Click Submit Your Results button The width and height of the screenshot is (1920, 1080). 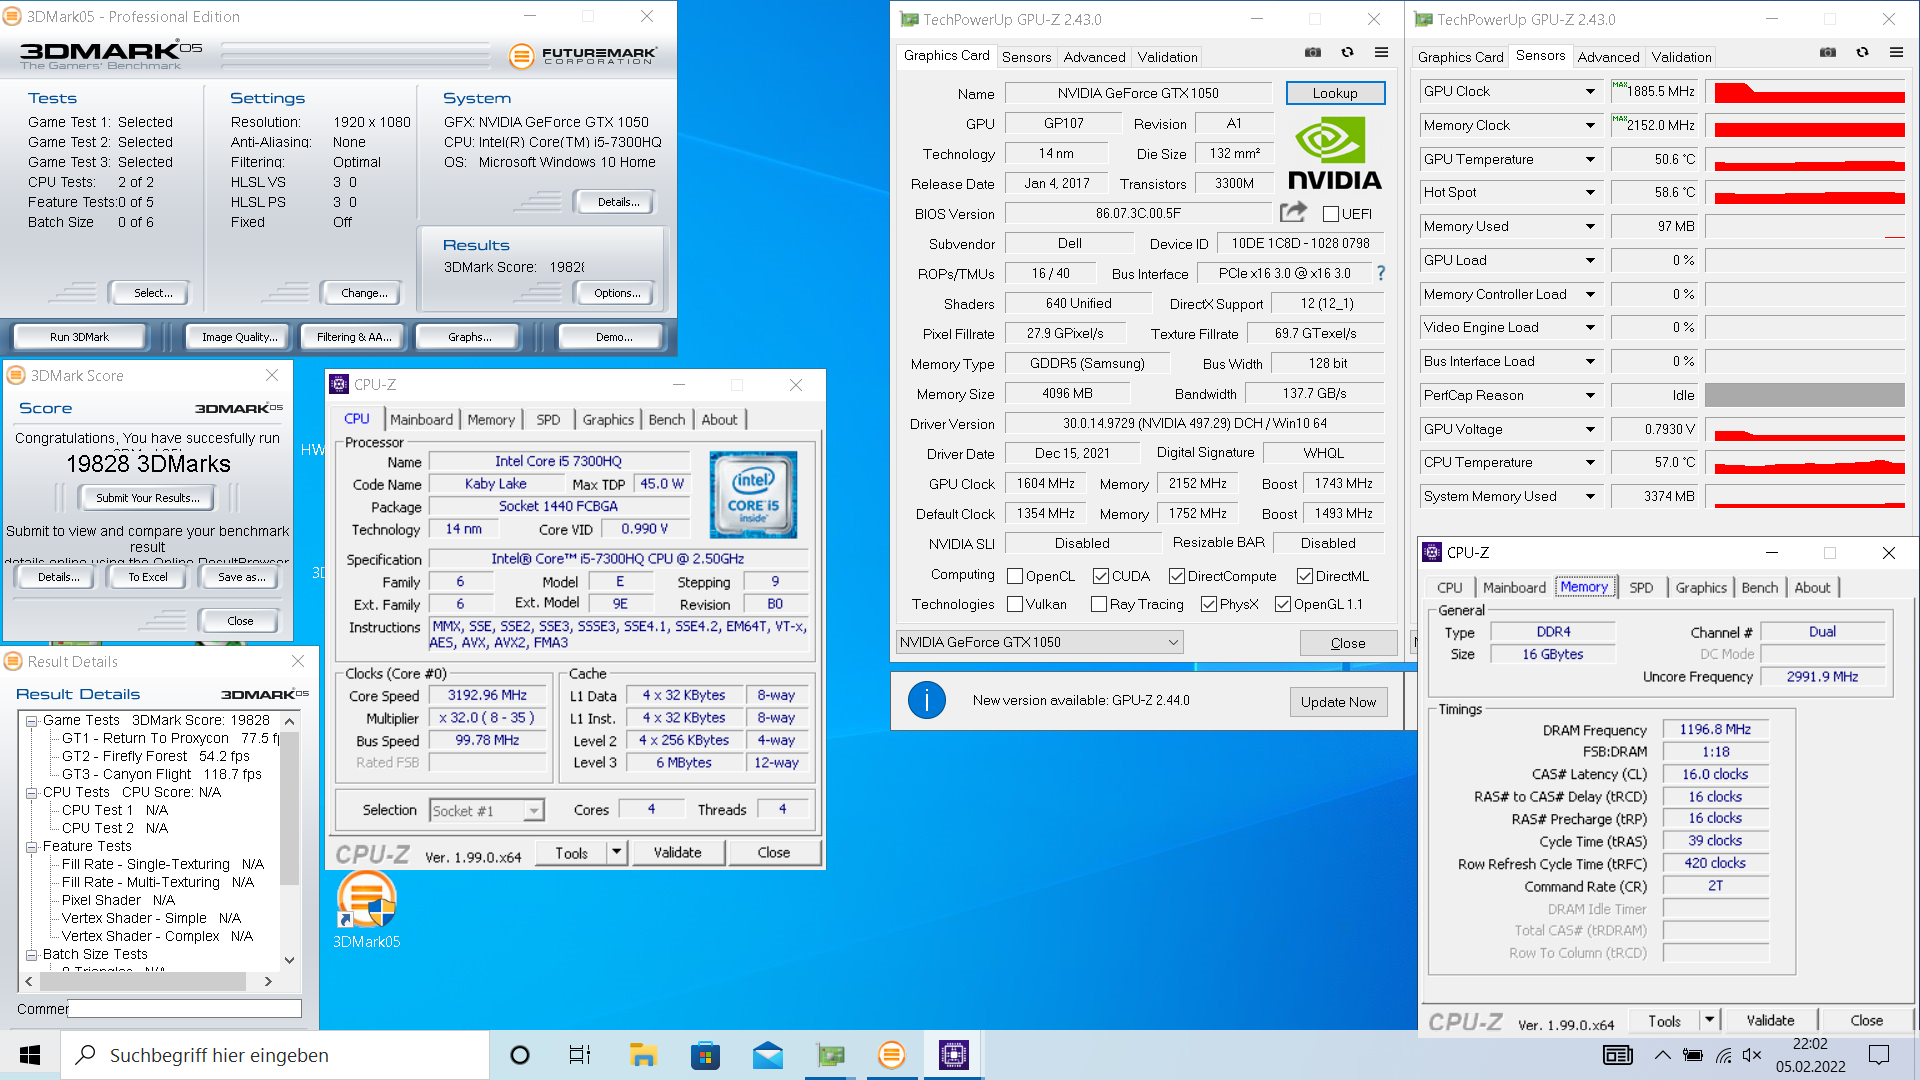click(x=147, y=497)
